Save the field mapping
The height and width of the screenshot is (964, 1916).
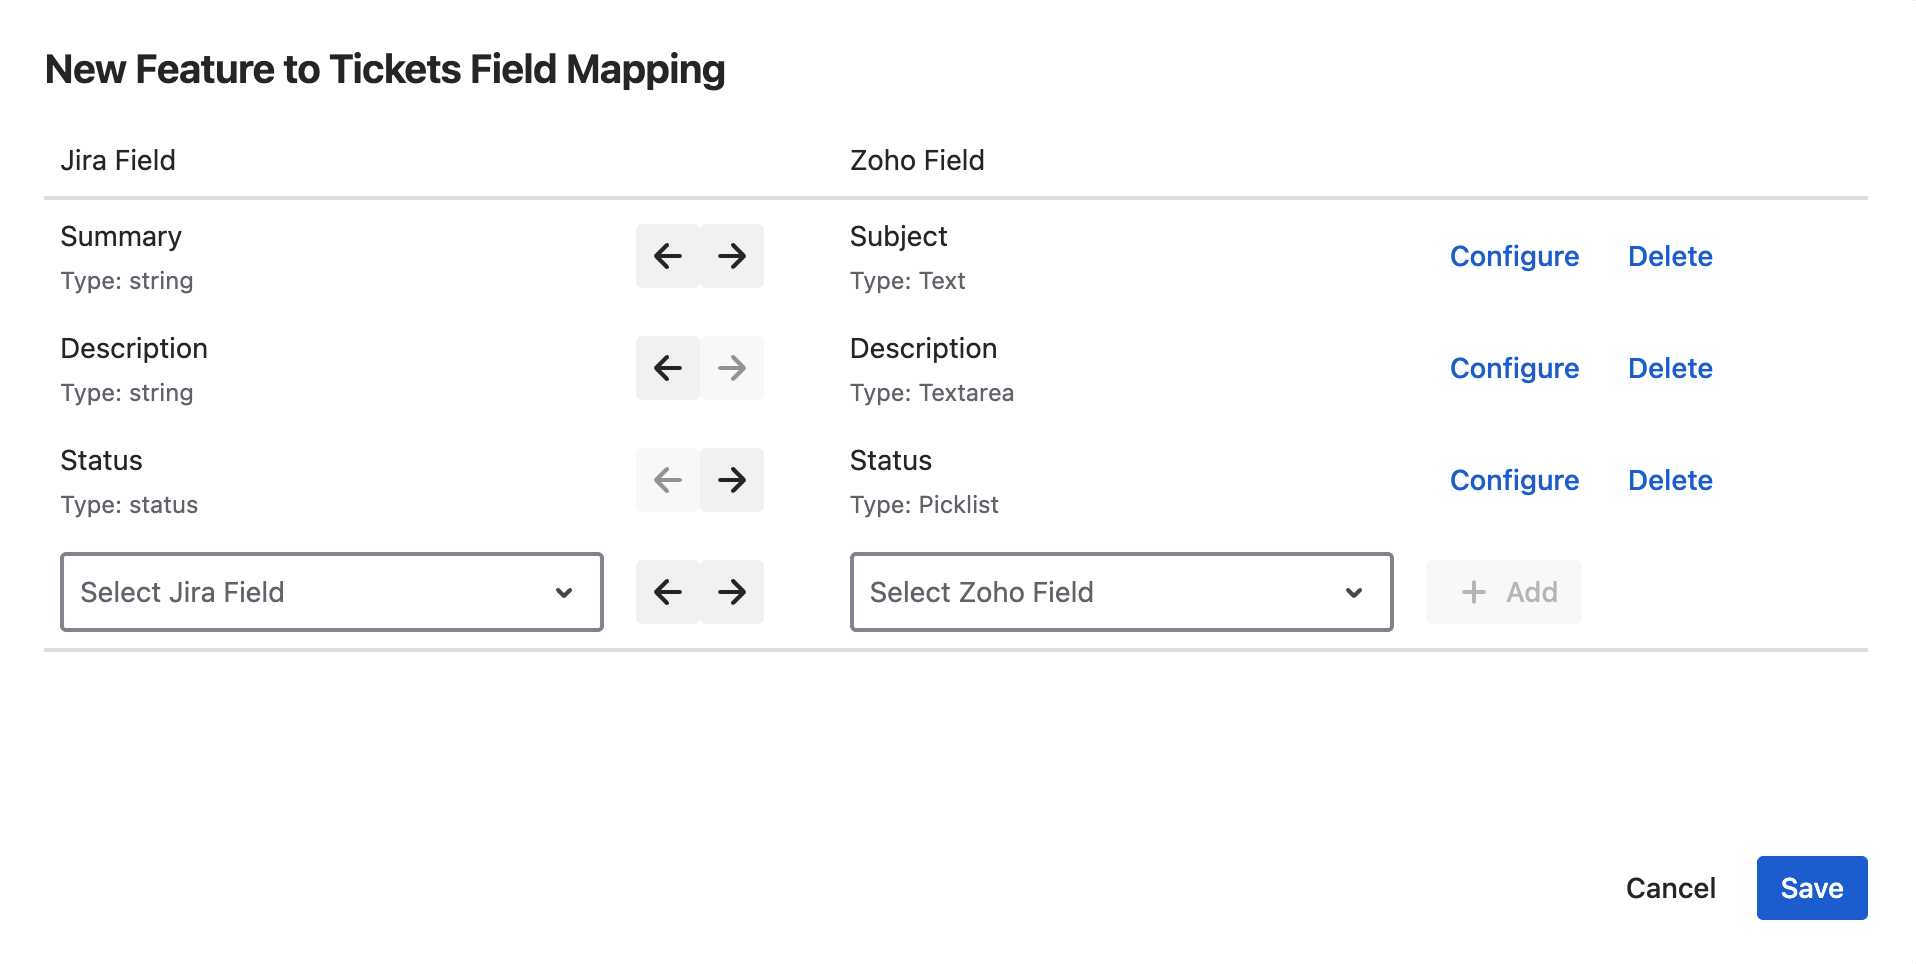tap(1811, 888)
